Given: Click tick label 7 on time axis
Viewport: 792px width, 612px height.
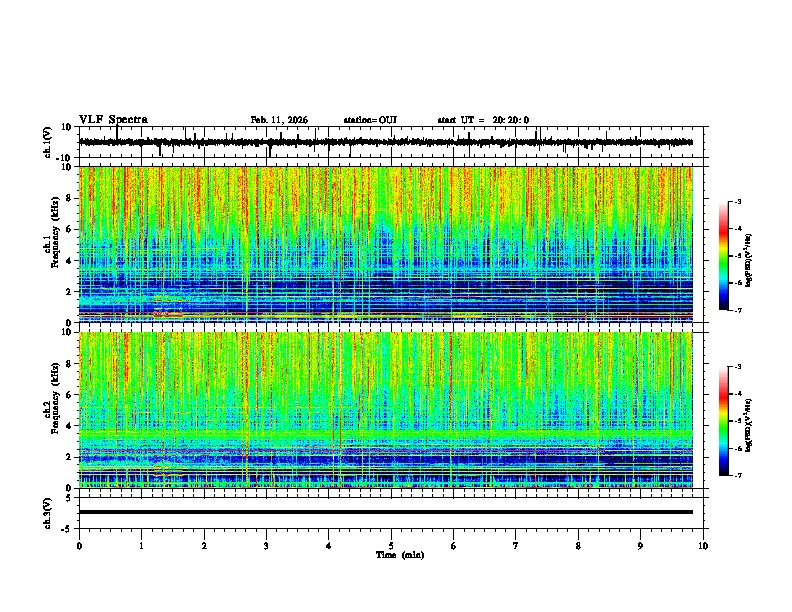Looking at the screenshot, I should tap(516, 546).
